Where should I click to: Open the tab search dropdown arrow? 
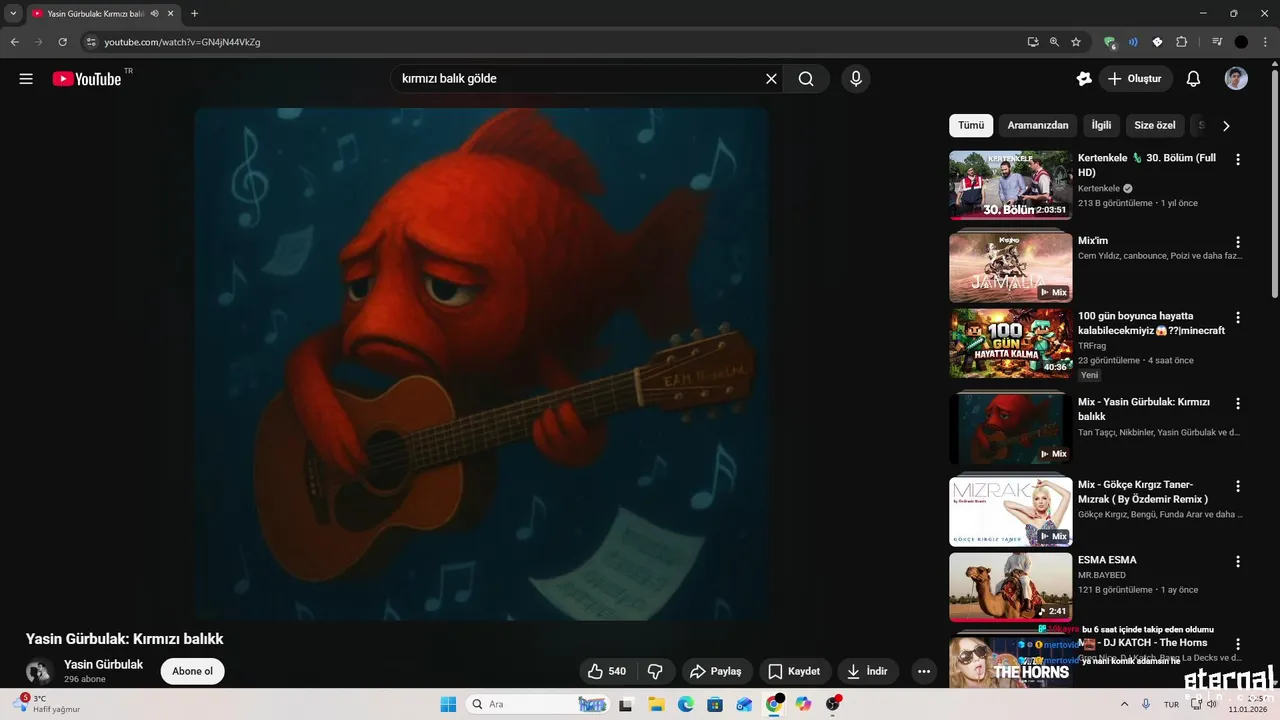point(13,13)
